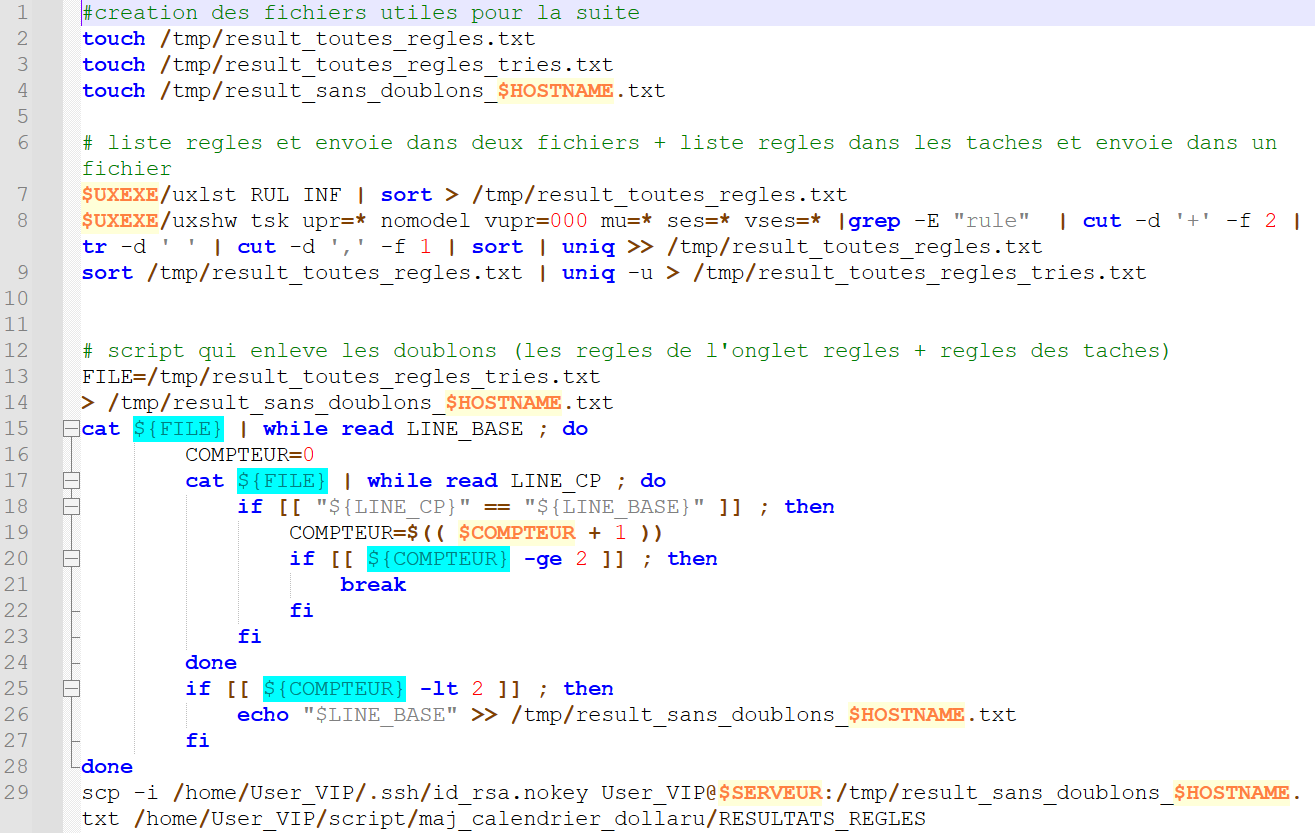Click comment 'script qui enleve les doublons'
This screenshot has height=833, width=1315.
(x=302, y=351)
